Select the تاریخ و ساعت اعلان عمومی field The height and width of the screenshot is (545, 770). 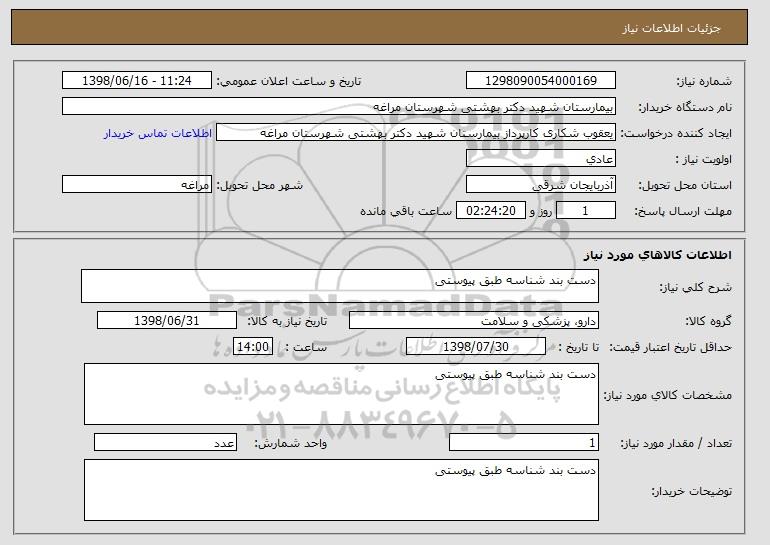(137, 81)
